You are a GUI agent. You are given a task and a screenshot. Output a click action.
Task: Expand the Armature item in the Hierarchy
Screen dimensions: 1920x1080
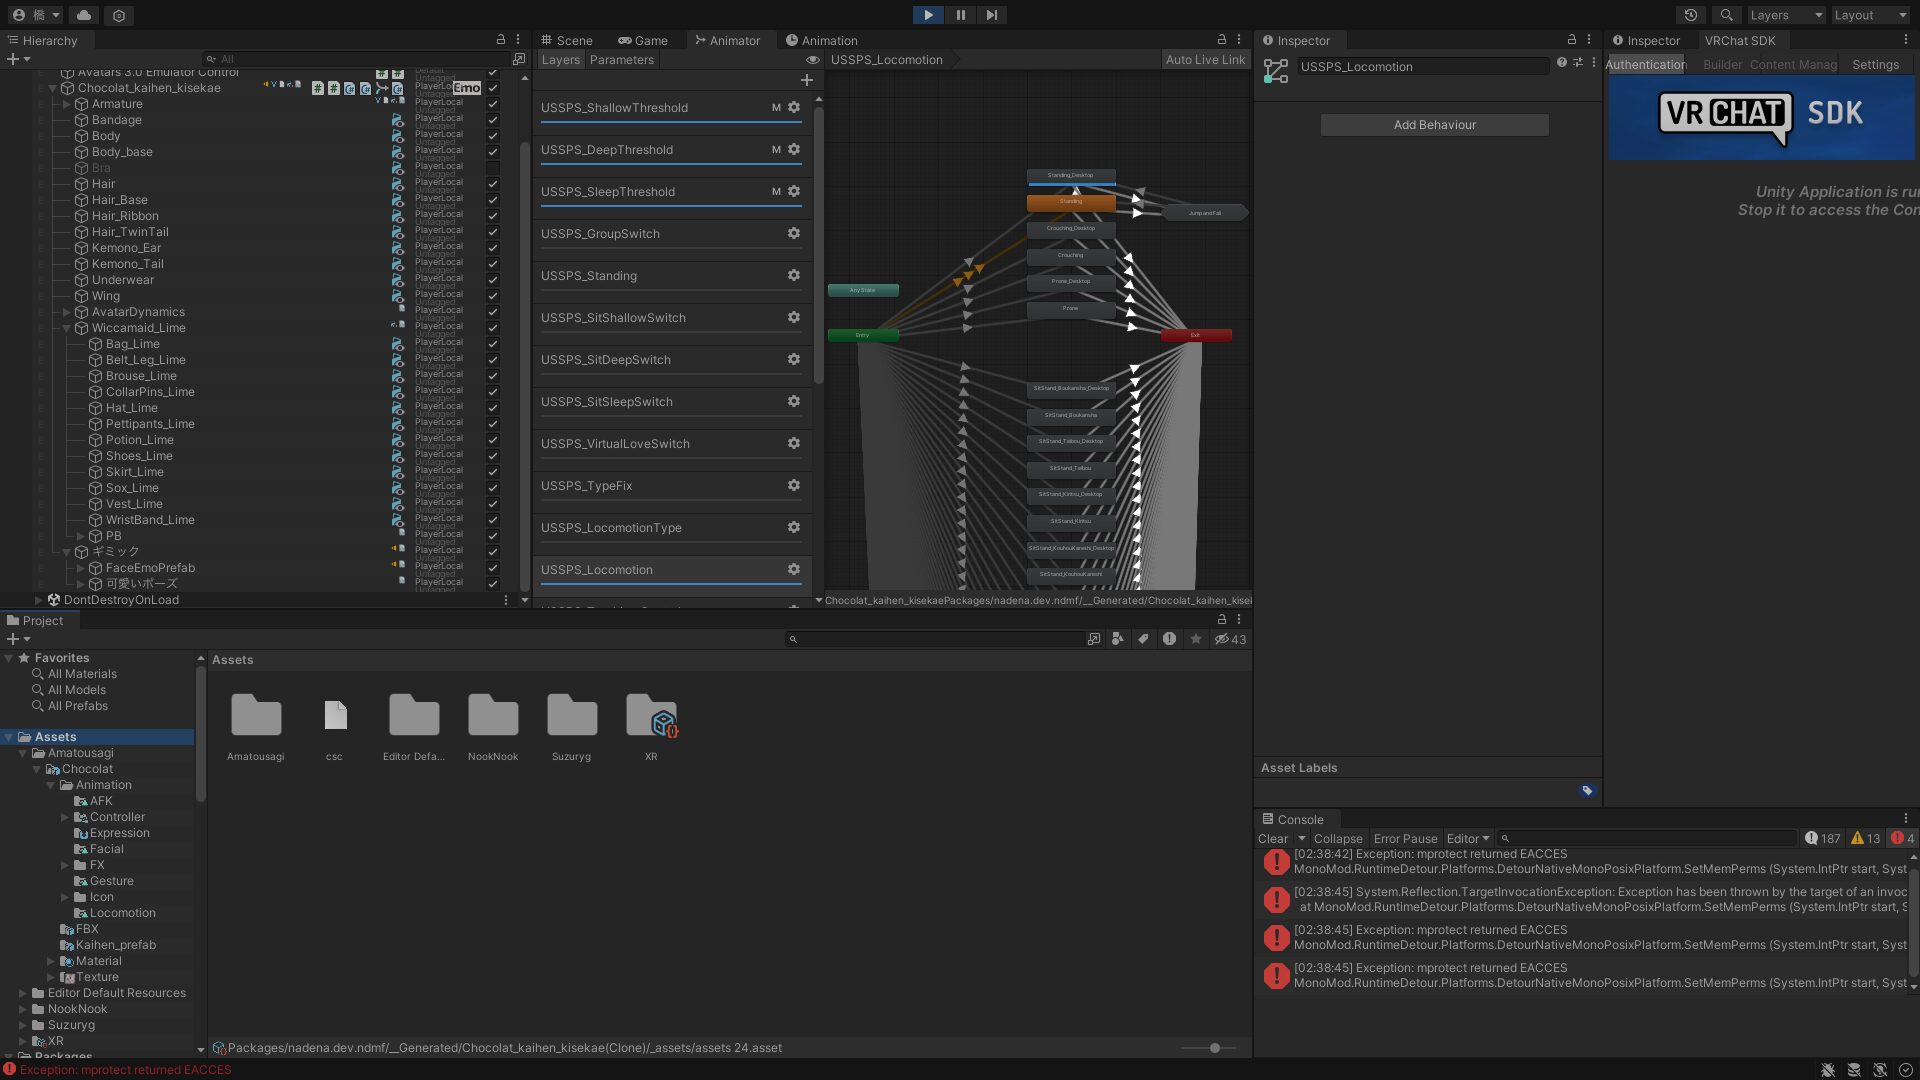(66, 104)
